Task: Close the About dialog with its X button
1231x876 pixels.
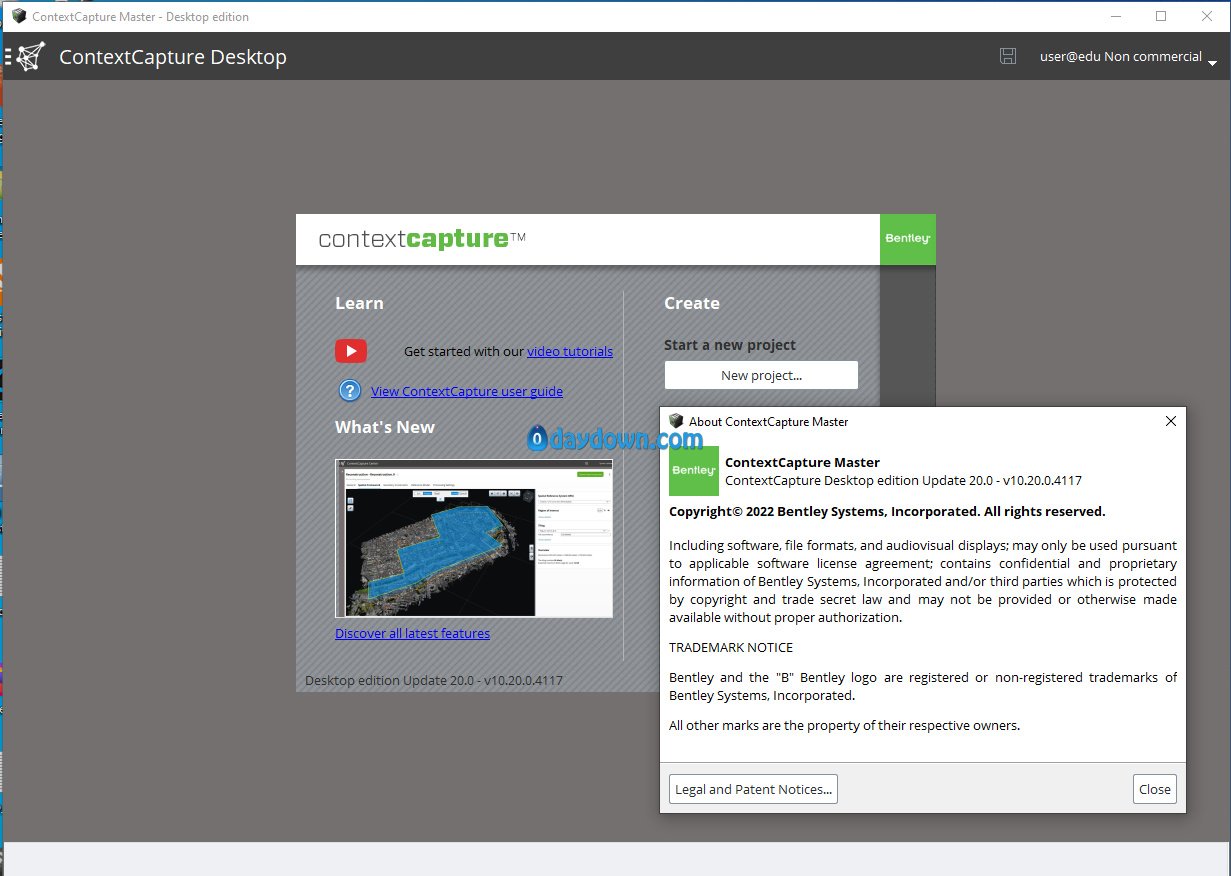Action: 1171,421
